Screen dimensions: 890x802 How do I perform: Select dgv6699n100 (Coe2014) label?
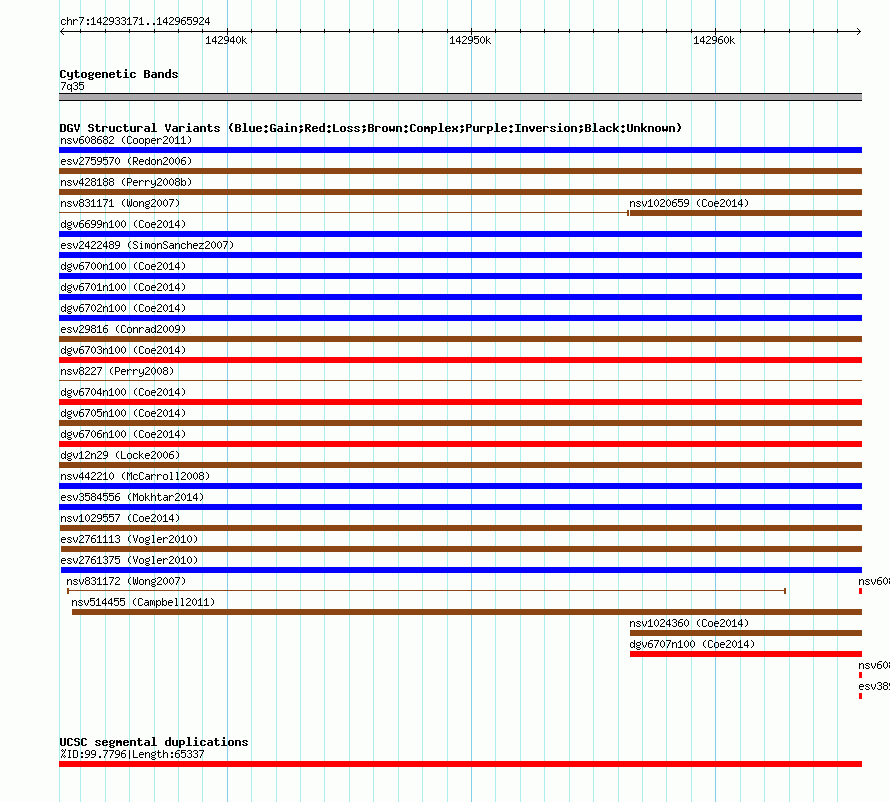(123, 224)
